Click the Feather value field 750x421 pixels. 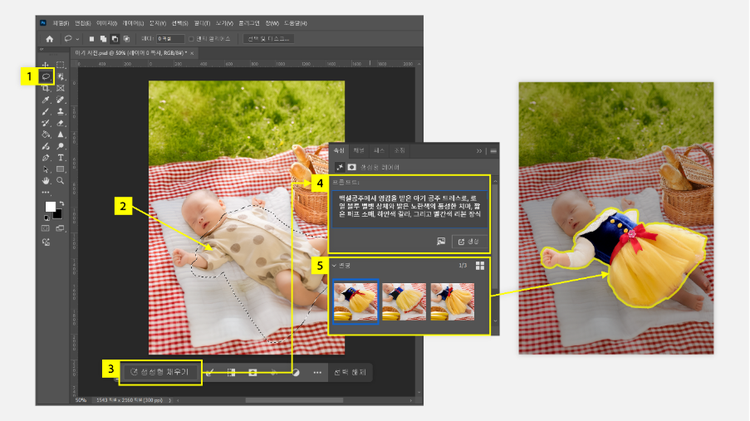[x=171, y=39]
